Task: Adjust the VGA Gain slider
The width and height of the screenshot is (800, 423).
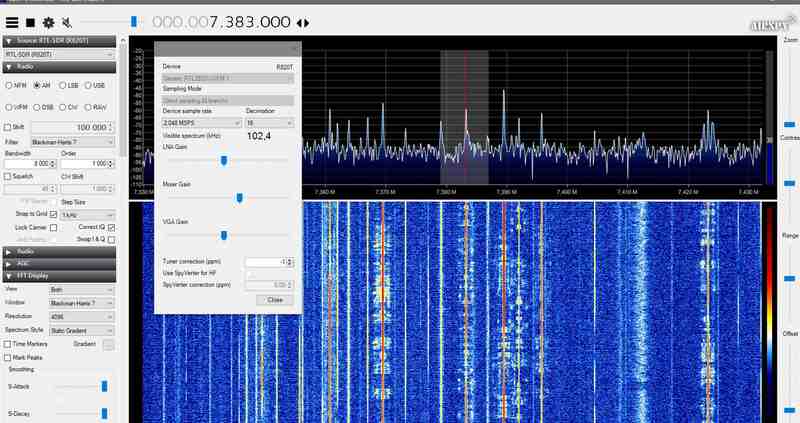Action: point(223,236)
